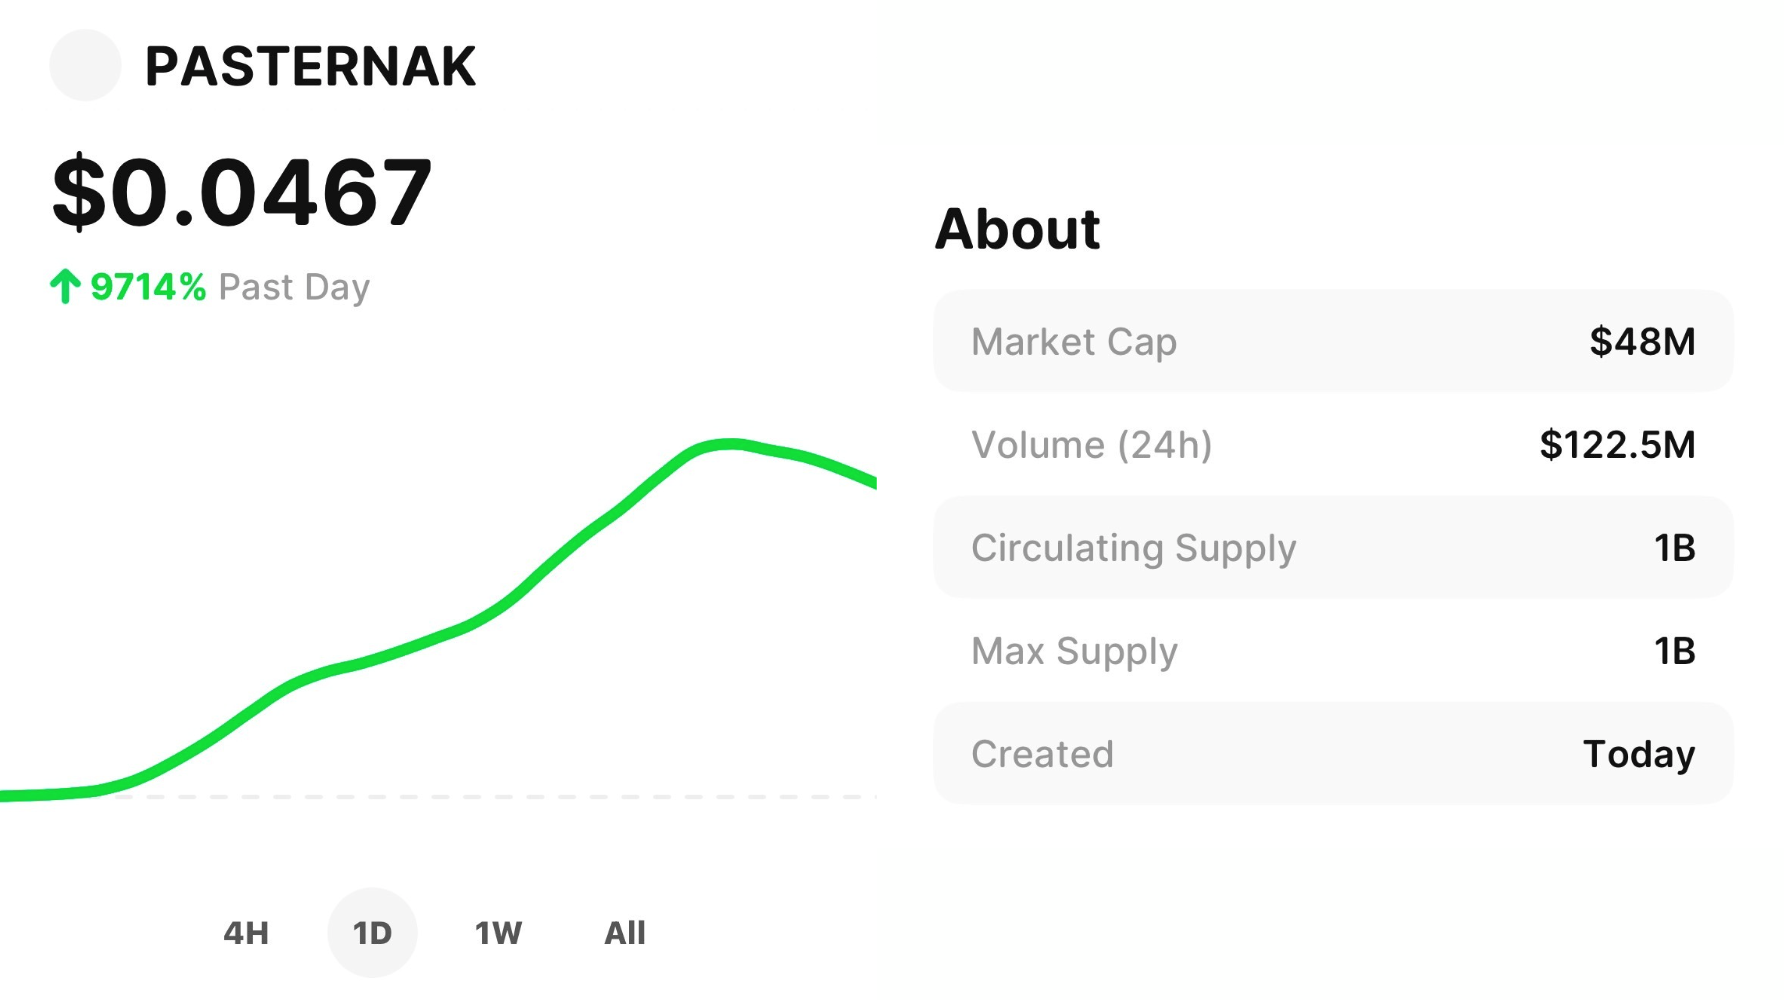Click the $0.0467 current price

click(242, 192)
